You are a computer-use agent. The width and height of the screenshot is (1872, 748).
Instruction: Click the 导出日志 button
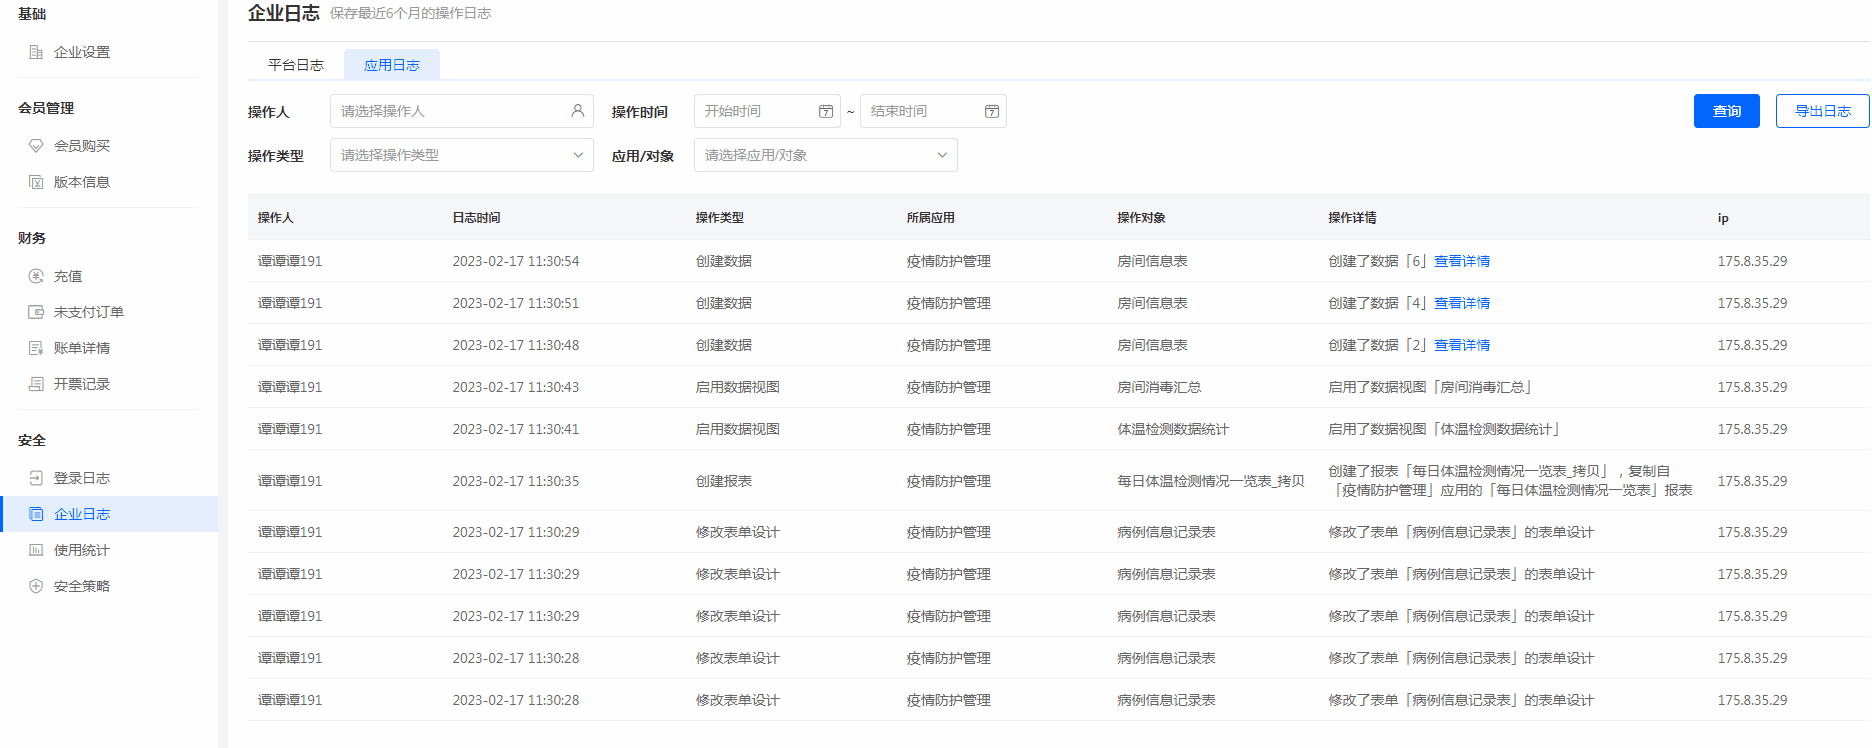click(x=1822, y=111)
